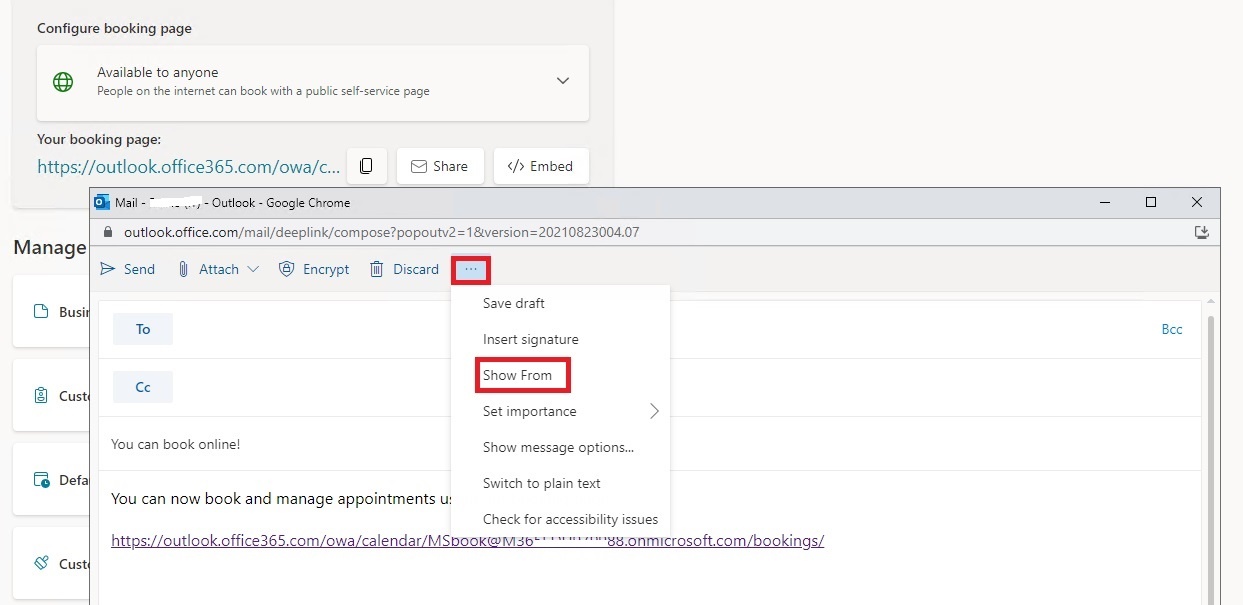Click the Send icon to send the email
This screenshot has height=605, width=1243.
(105, 268)
